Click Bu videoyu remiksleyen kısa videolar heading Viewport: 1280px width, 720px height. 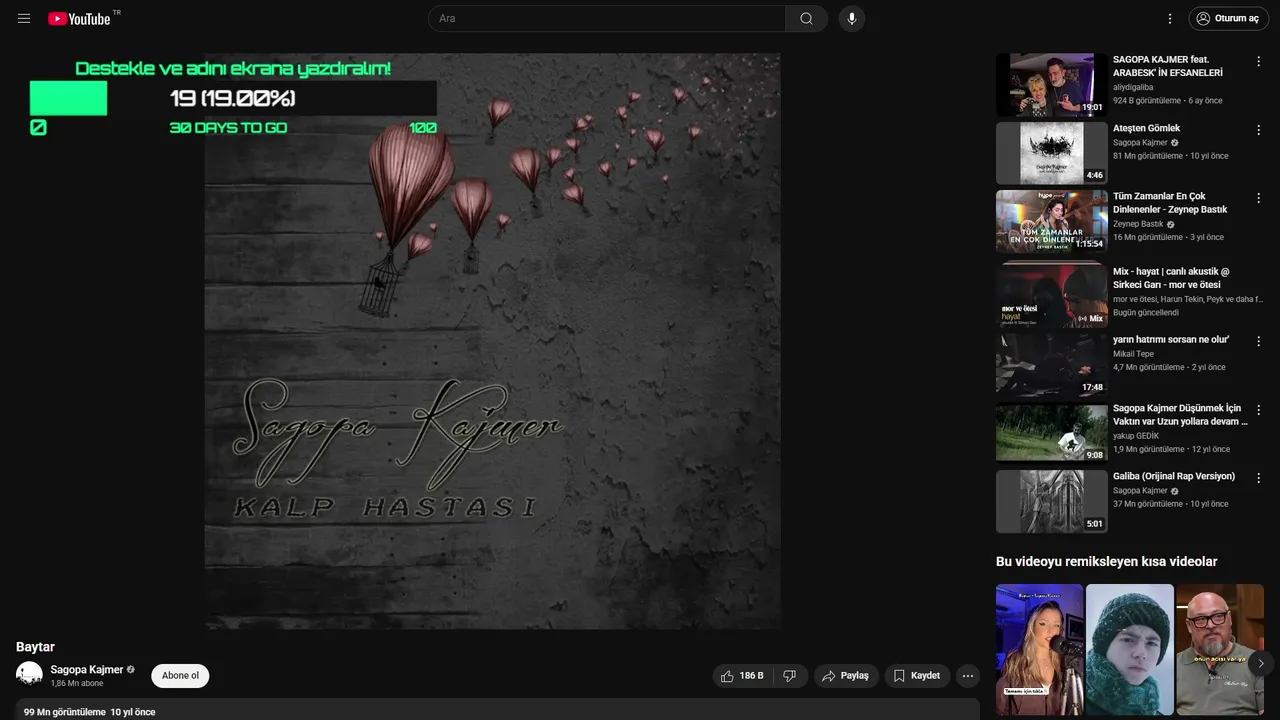coord(1106,562)
